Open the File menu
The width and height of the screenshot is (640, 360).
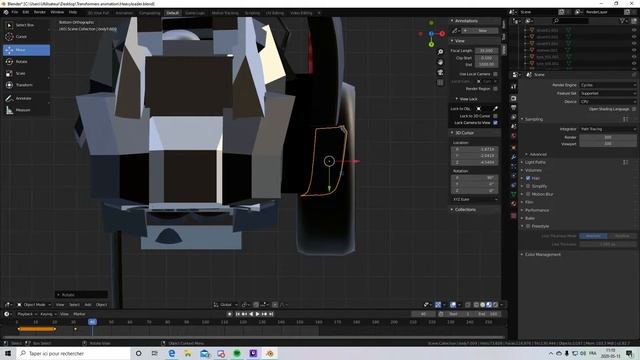click(15, 12)
